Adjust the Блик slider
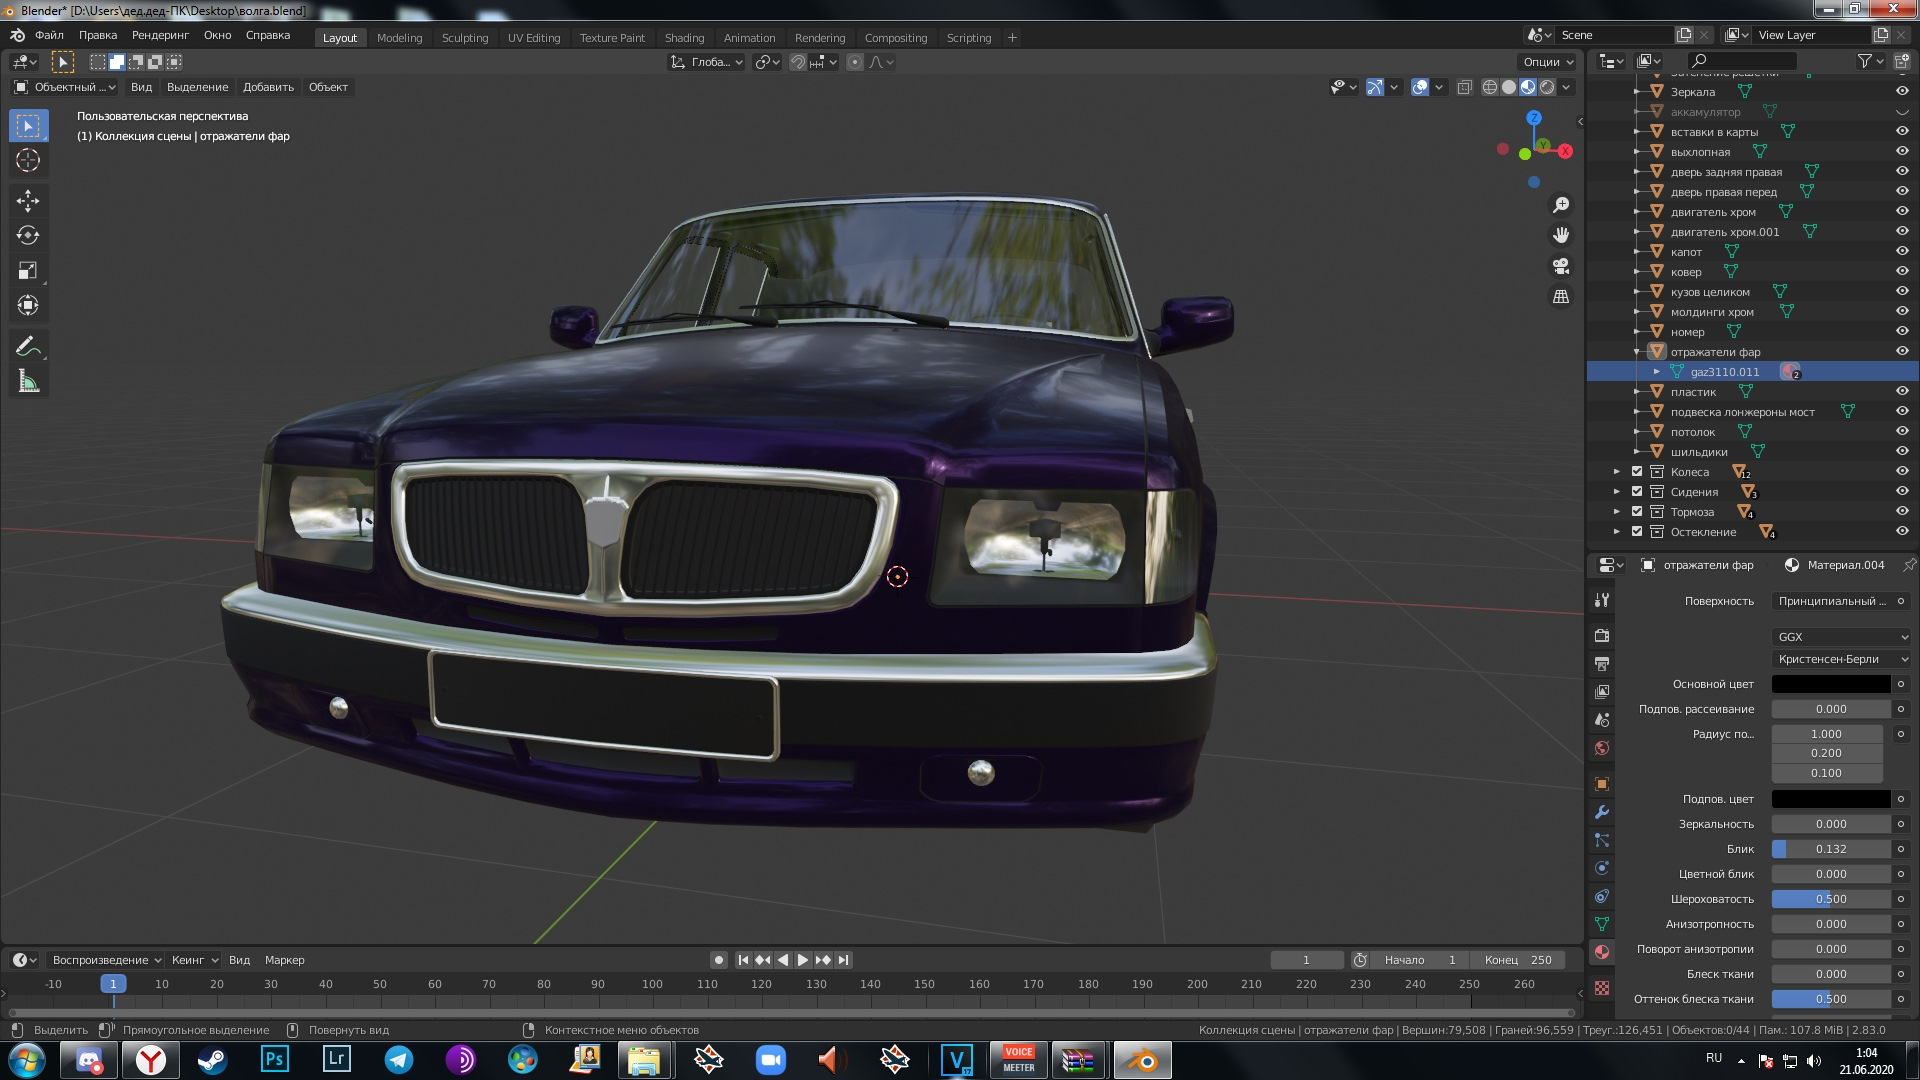1920x1080 pixels. [1831, 850]
